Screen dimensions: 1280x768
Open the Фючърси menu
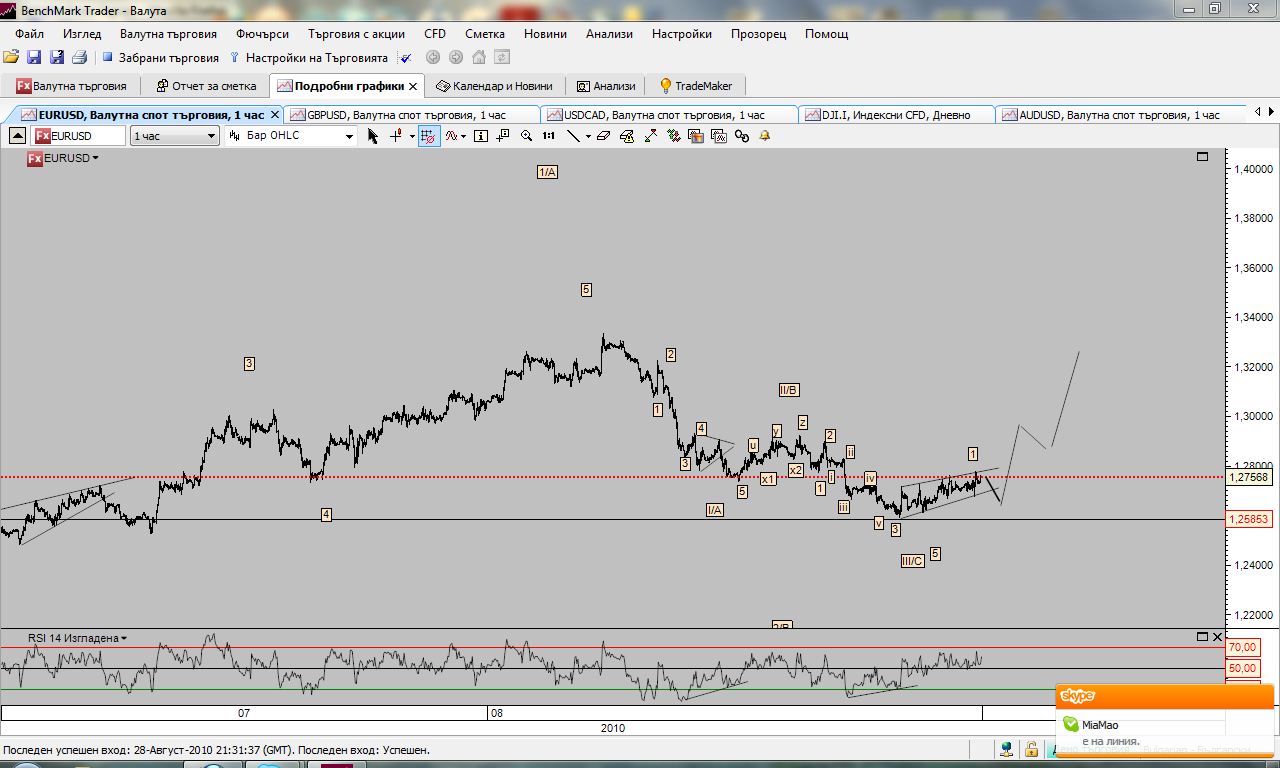[263, 33]
